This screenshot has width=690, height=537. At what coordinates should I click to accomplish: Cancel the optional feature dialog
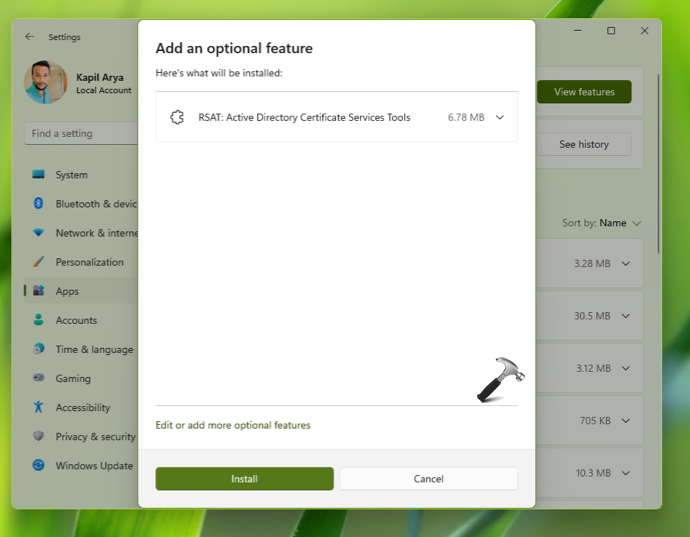click(428, 478)
